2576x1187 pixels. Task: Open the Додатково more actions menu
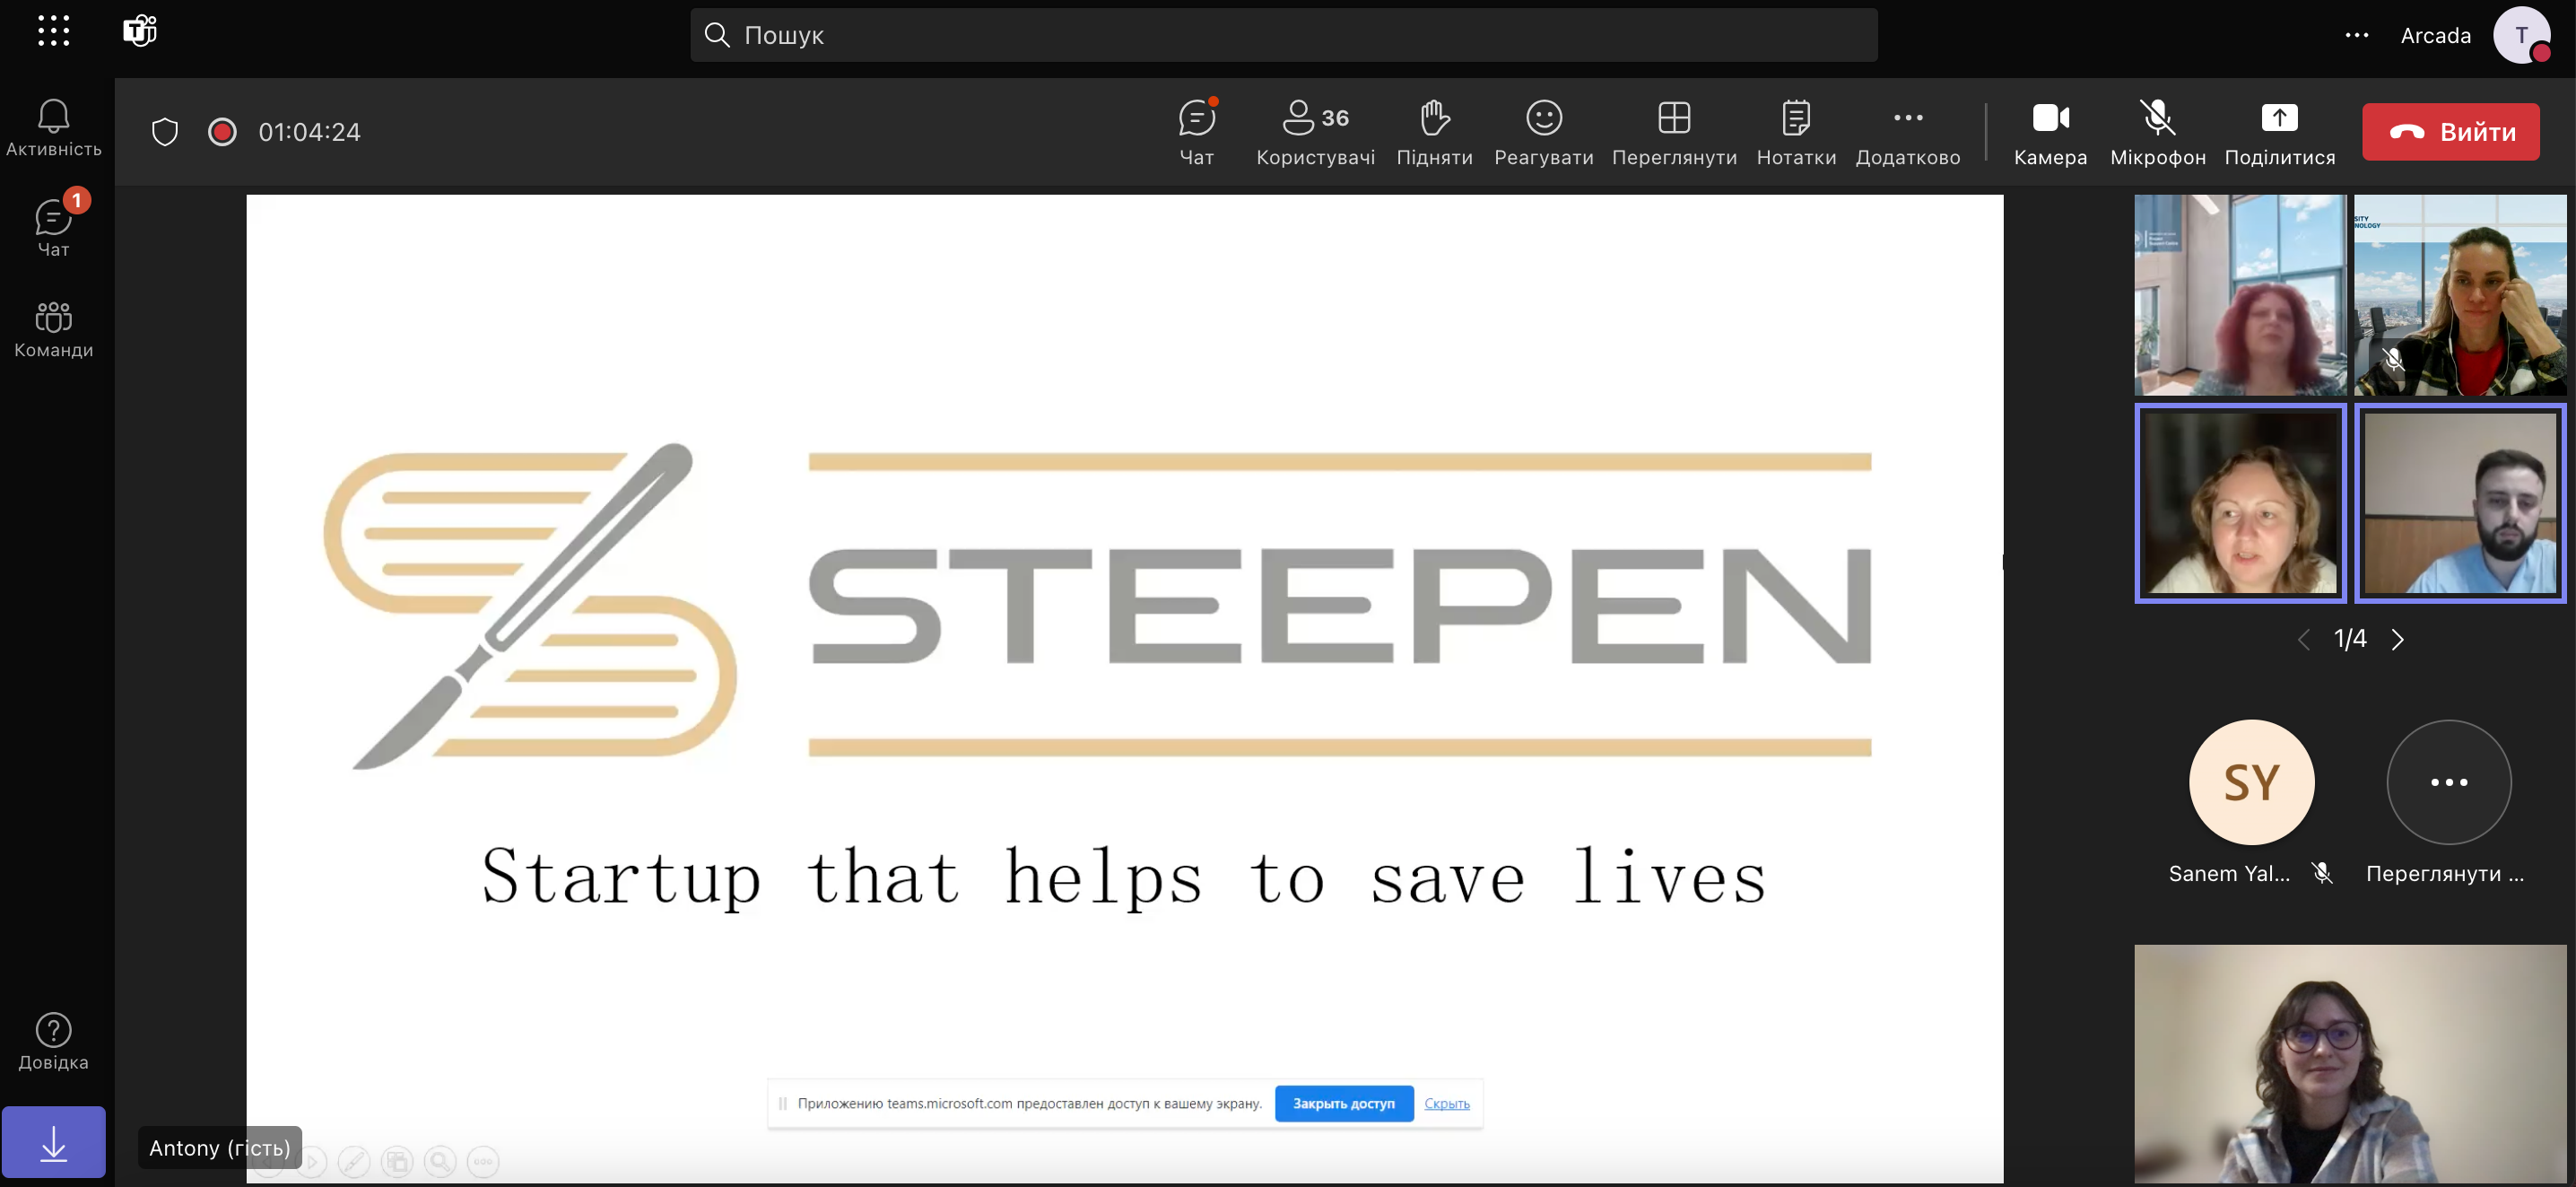tap(1908, 132)
